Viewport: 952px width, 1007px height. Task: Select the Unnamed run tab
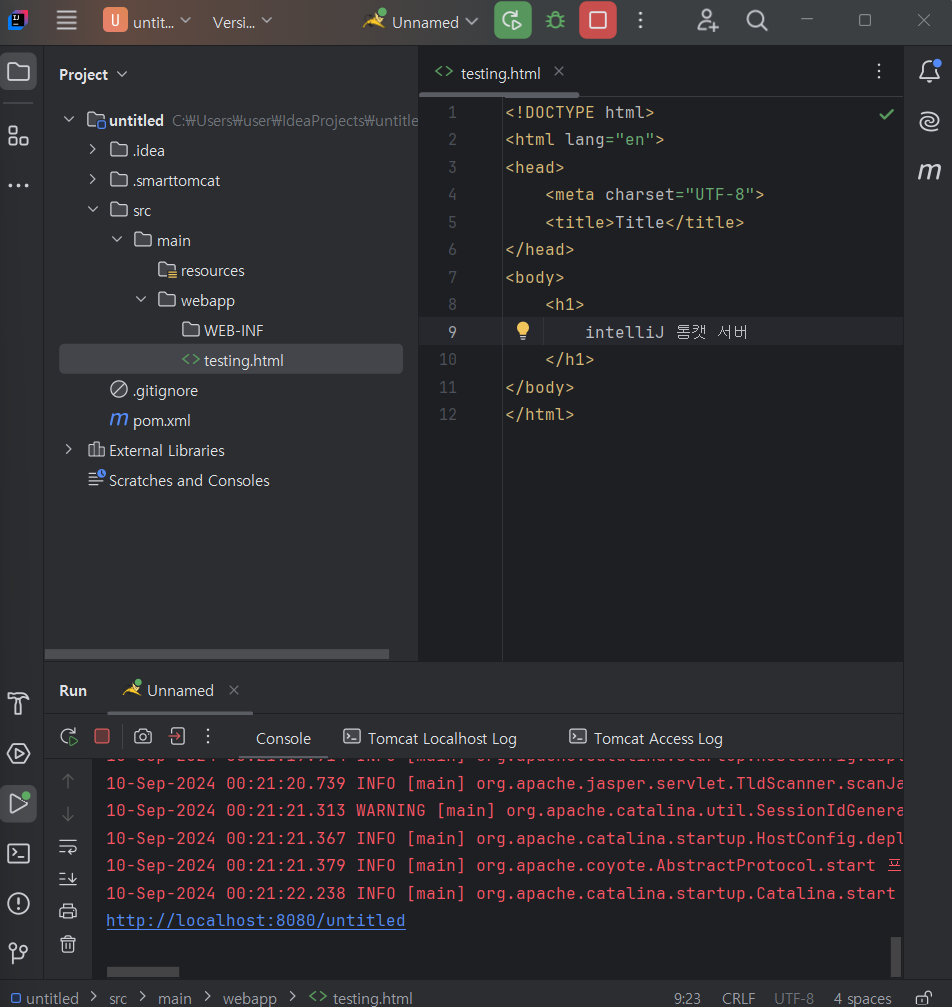coord(180,690)
